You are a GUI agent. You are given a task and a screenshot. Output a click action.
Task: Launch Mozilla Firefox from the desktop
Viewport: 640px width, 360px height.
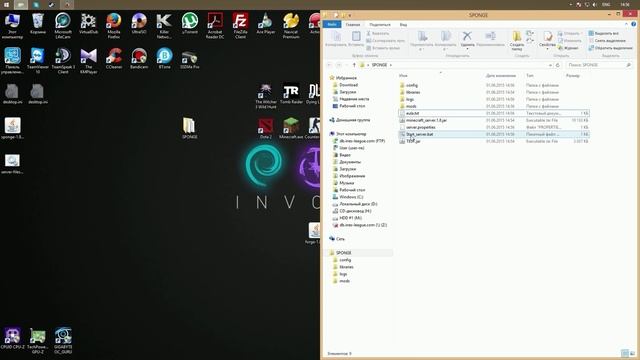(x=113, y=25)
